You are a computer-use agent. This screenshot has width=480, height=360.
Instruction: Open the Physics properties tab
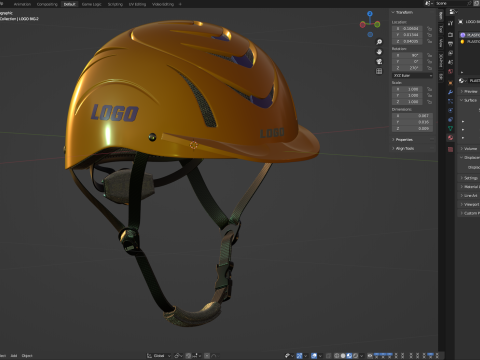tap(451, 110)
